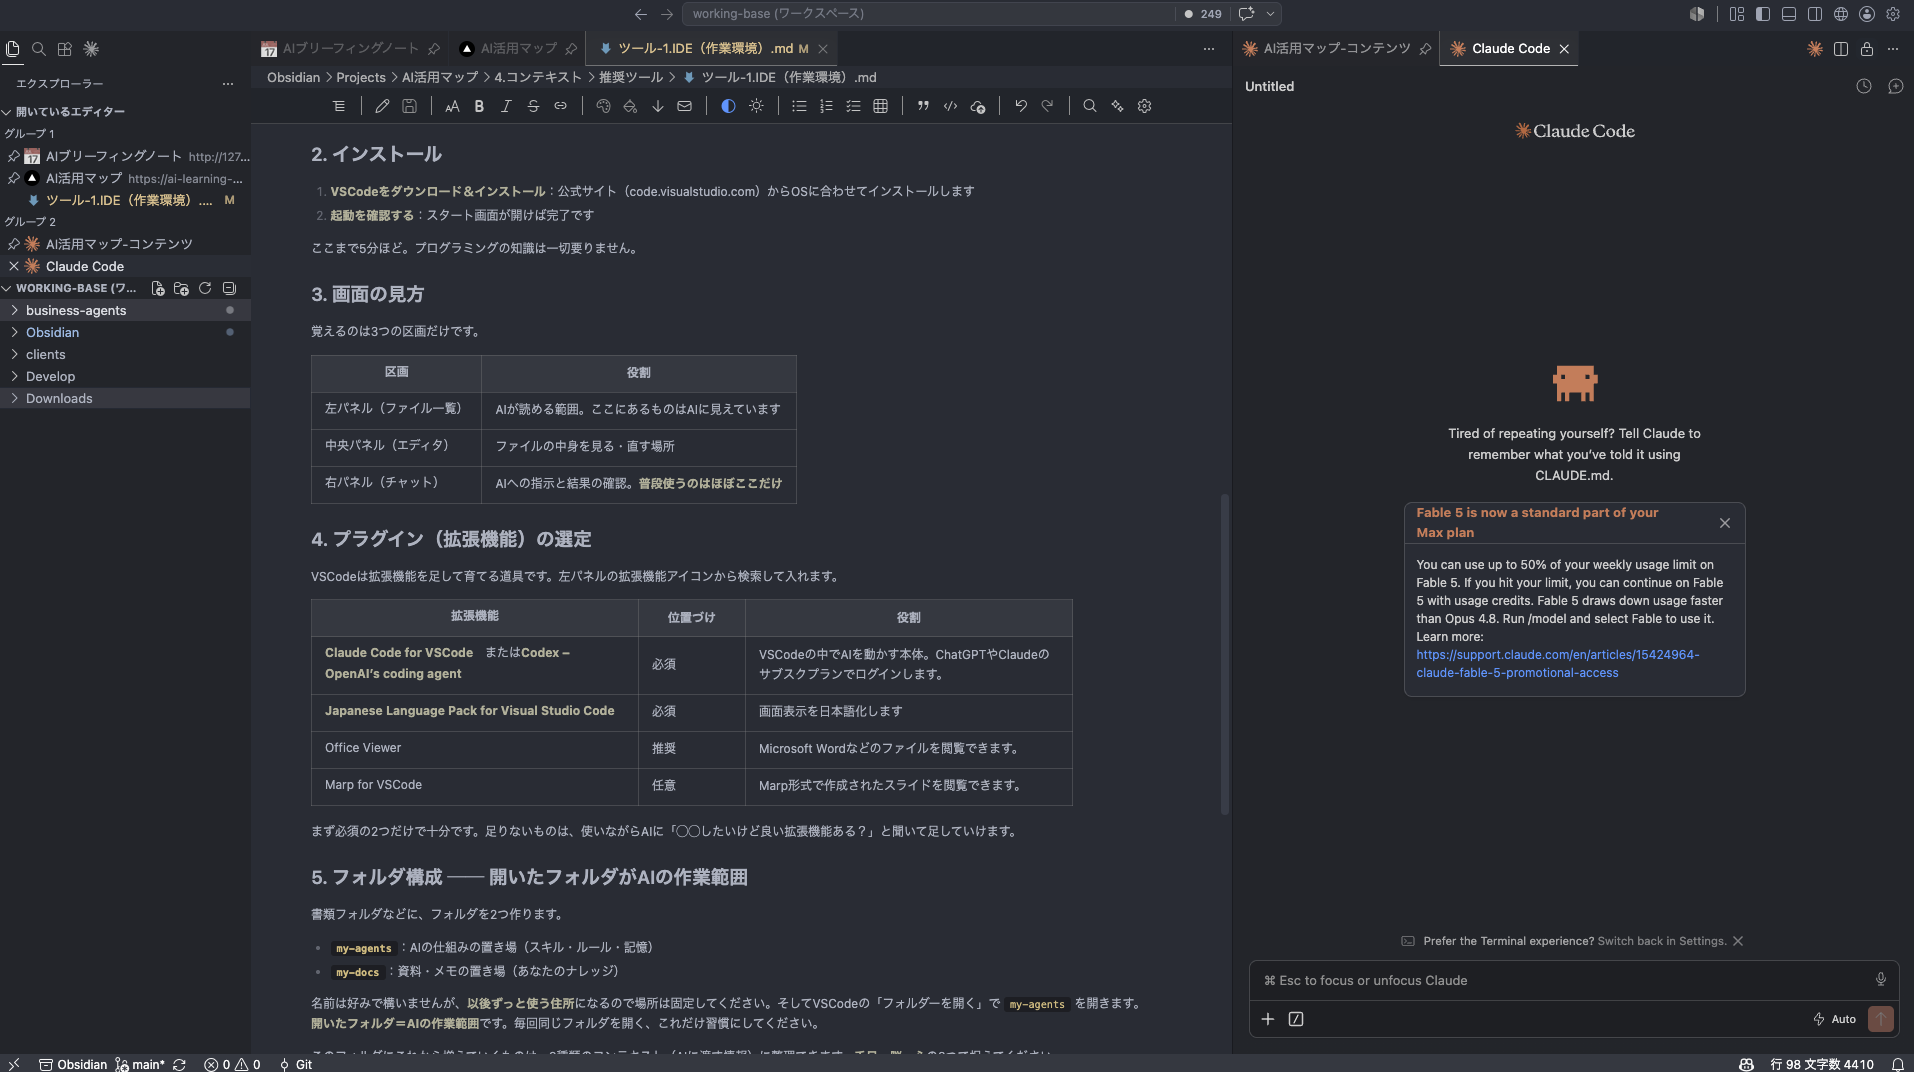1914x1072 pixels.
Task: Start a new Claude Code chat
Action: pyautogui.click(x=1895, y=87)
